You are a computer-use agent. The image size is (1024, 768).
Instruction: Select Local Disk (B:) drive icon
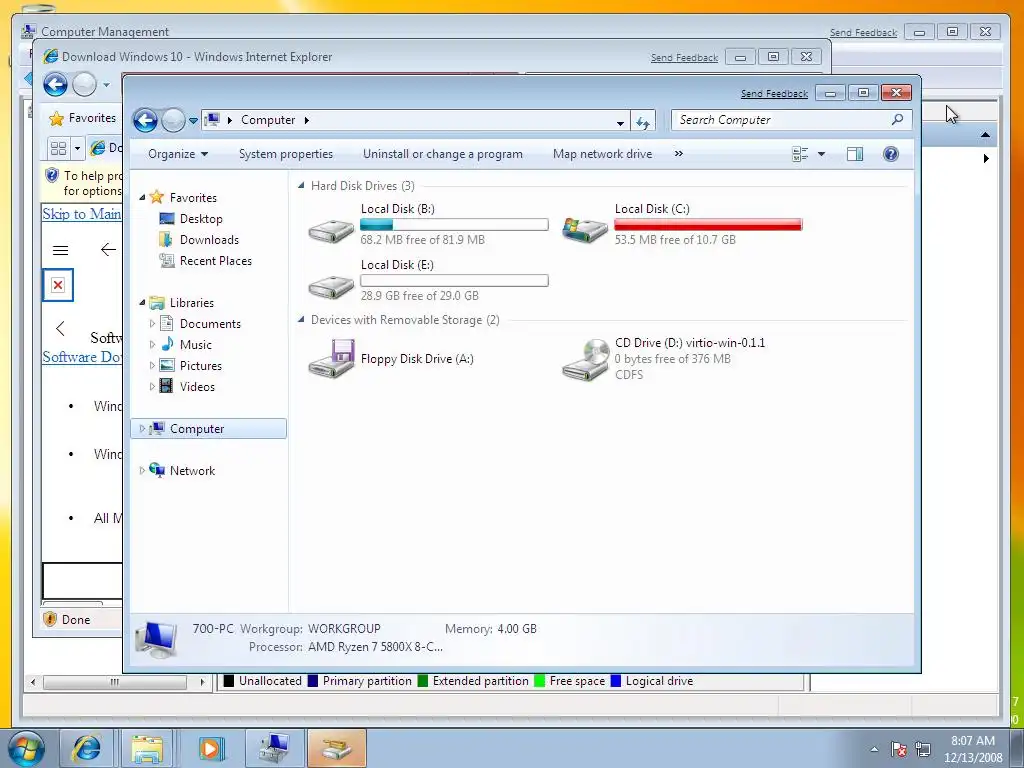coord(331,229)
